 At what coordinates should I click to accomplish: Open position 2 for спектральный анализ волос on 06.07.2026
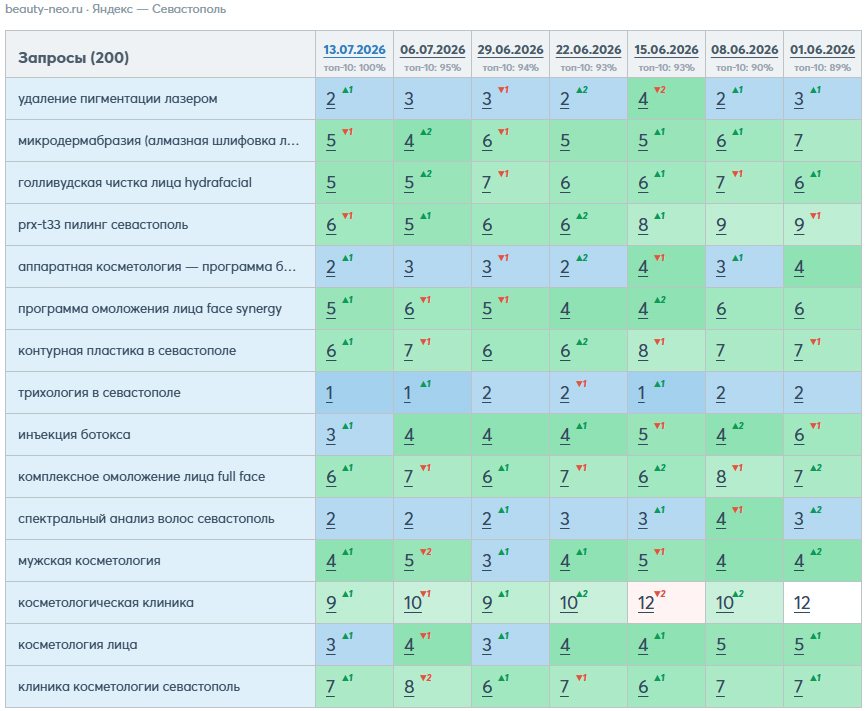[409, 519]
